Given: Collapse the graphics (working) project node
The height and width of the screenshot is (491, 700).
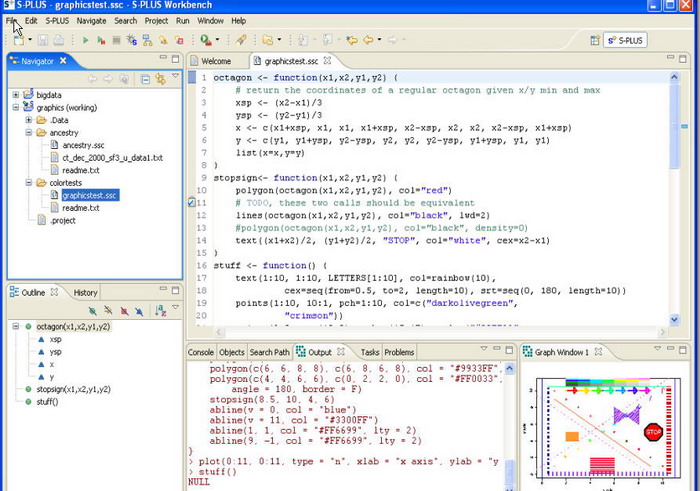Looking at the screenshot, I should click(16, 107).
